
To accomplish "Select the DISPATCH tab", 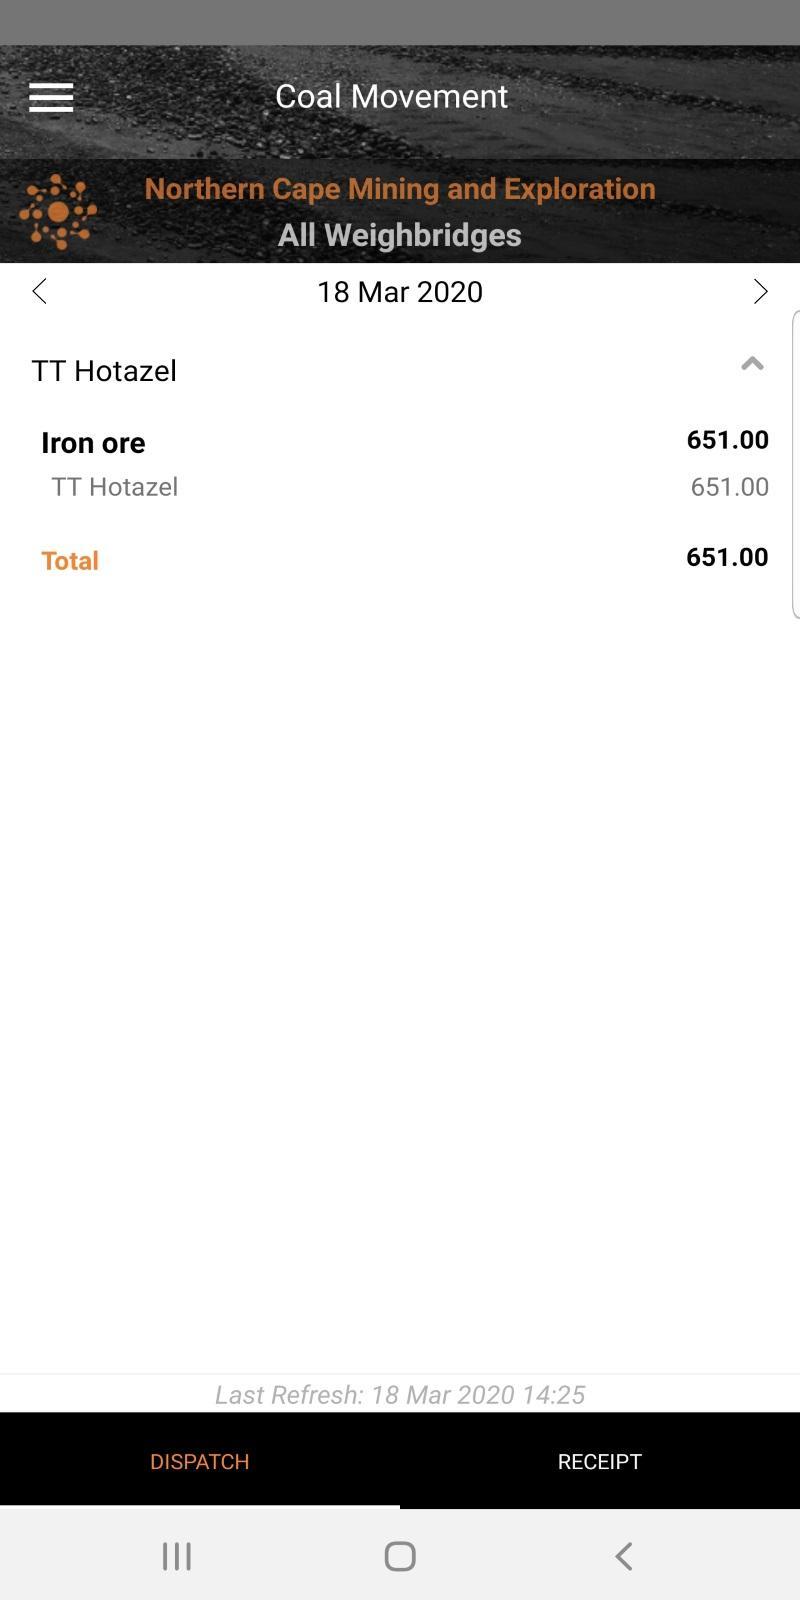I will [200, 1461].
